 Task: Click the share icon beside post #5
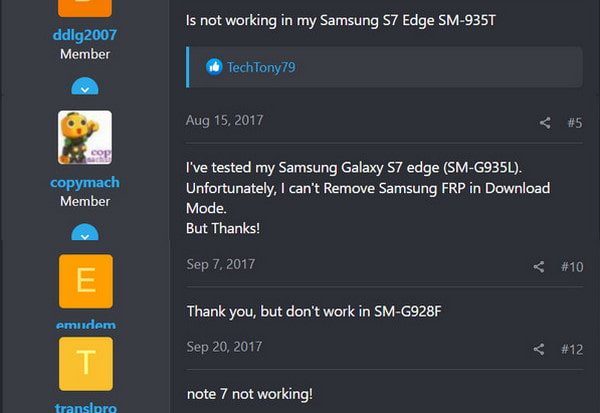tap(545, 123)
